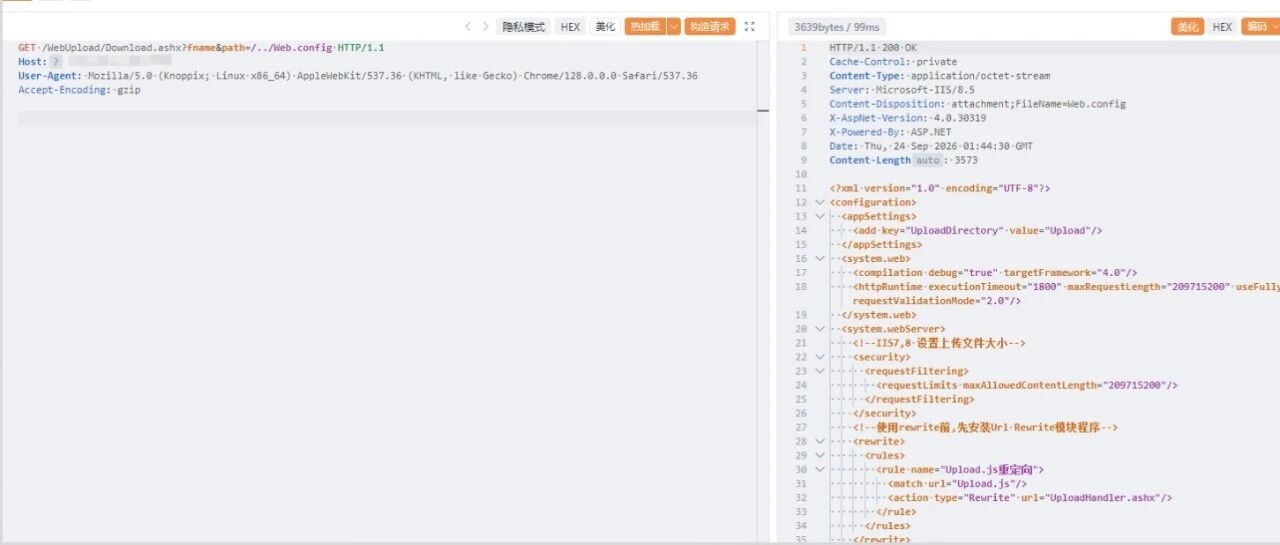Collapse the <security> node at line 22

pos(820,357)
